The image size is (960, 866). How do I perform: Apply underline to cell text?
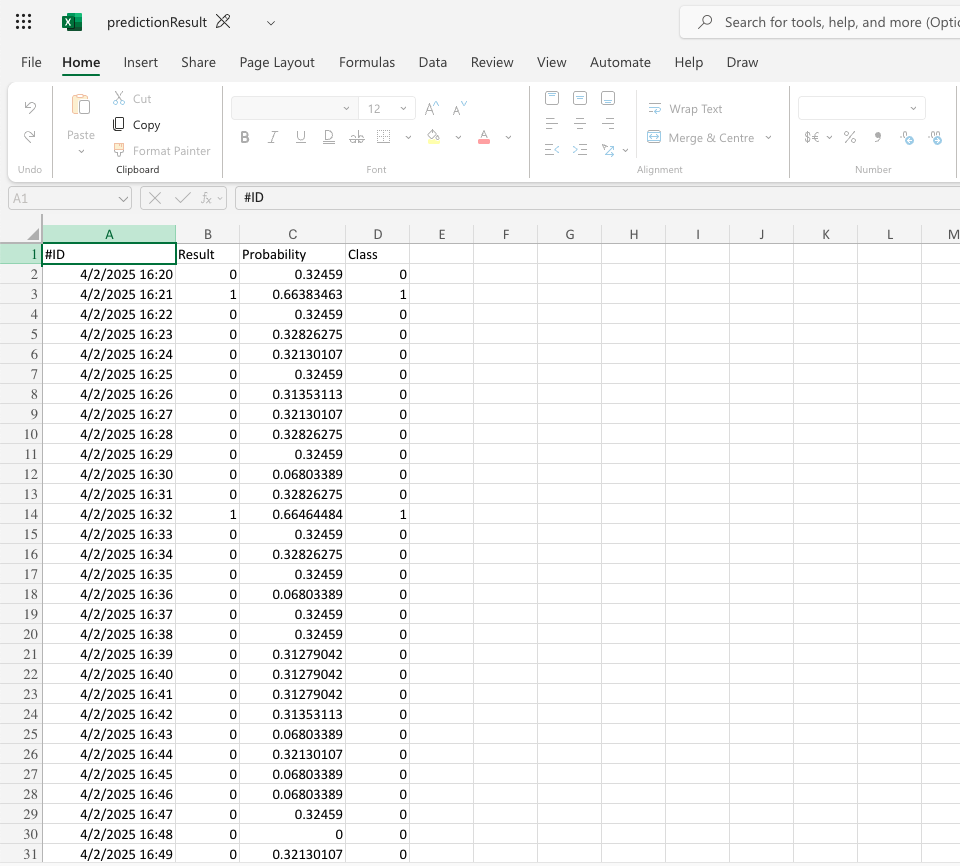(x=300, y=137)
